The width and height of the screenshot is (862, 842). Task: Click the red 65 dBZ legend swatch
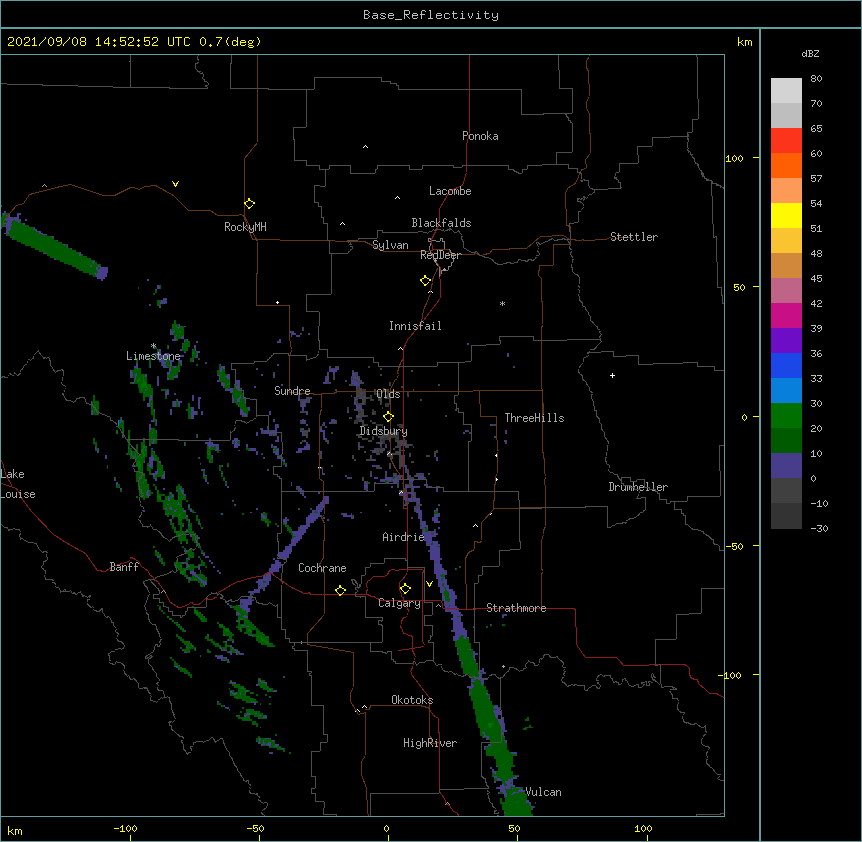[x=786, y=140]
